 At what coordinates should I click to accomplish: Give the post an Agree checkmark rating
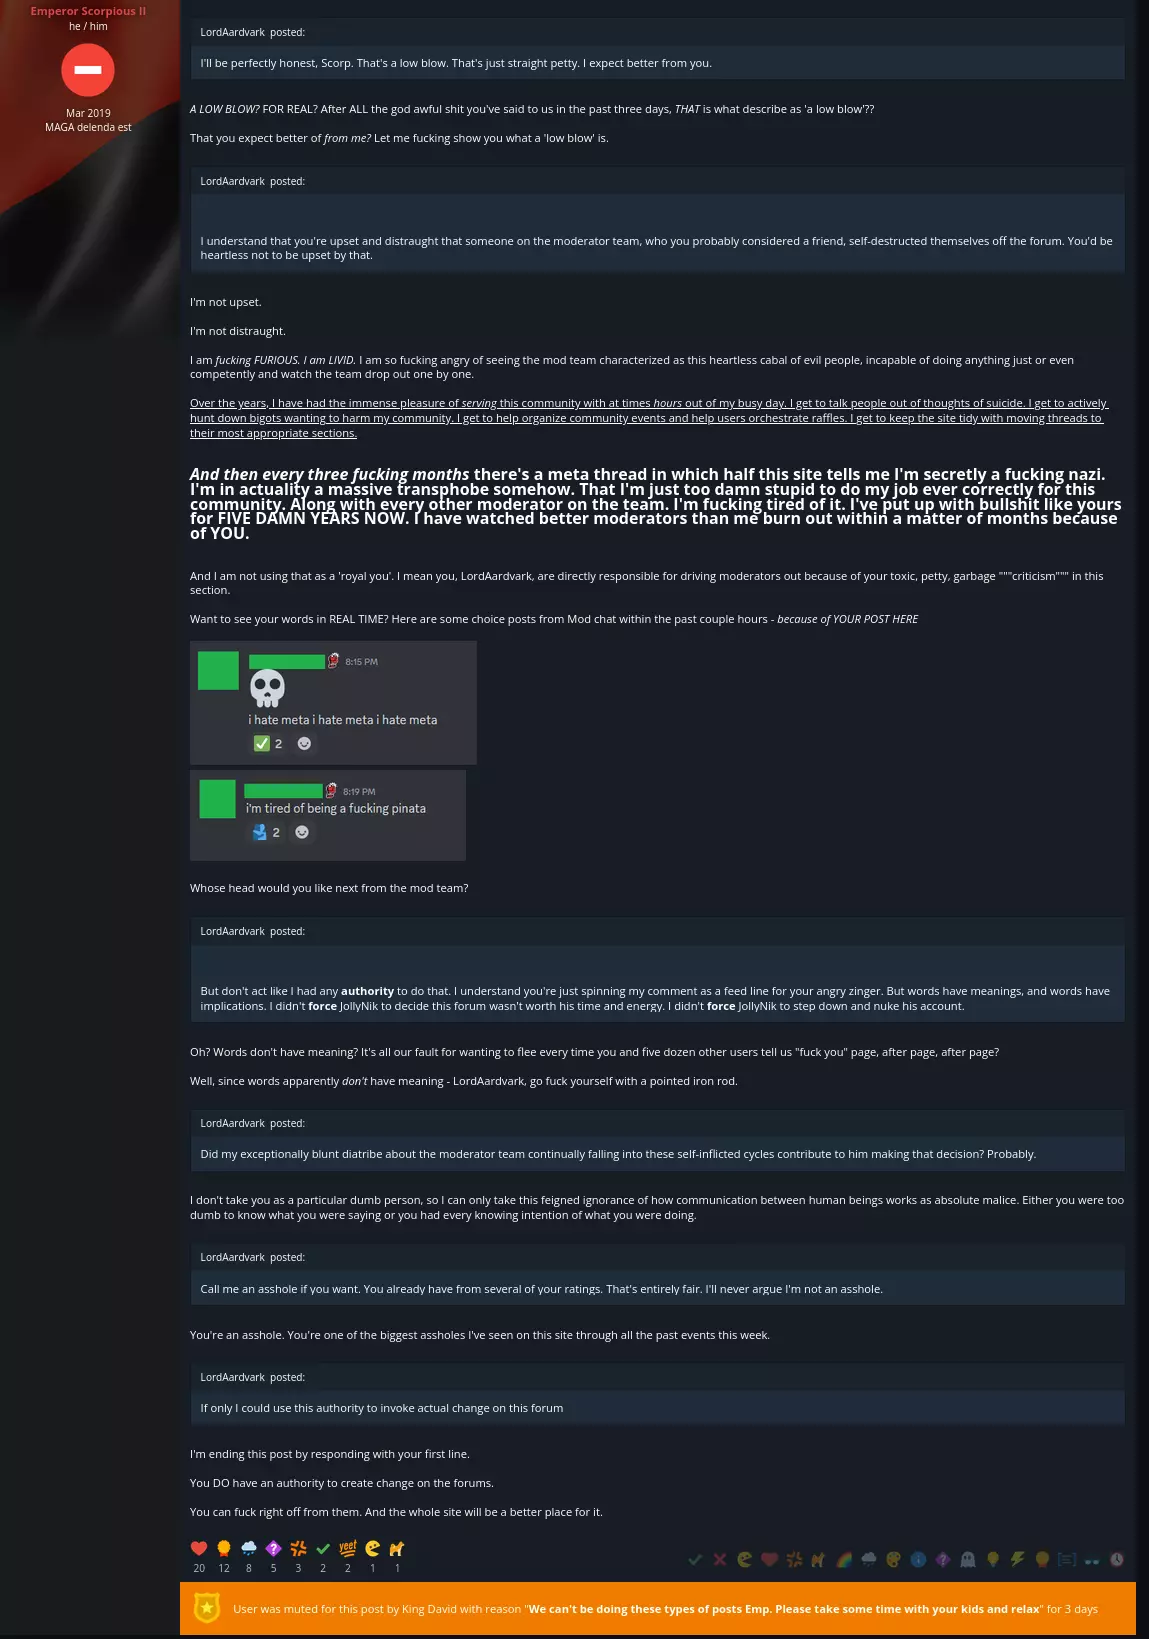695,1559
